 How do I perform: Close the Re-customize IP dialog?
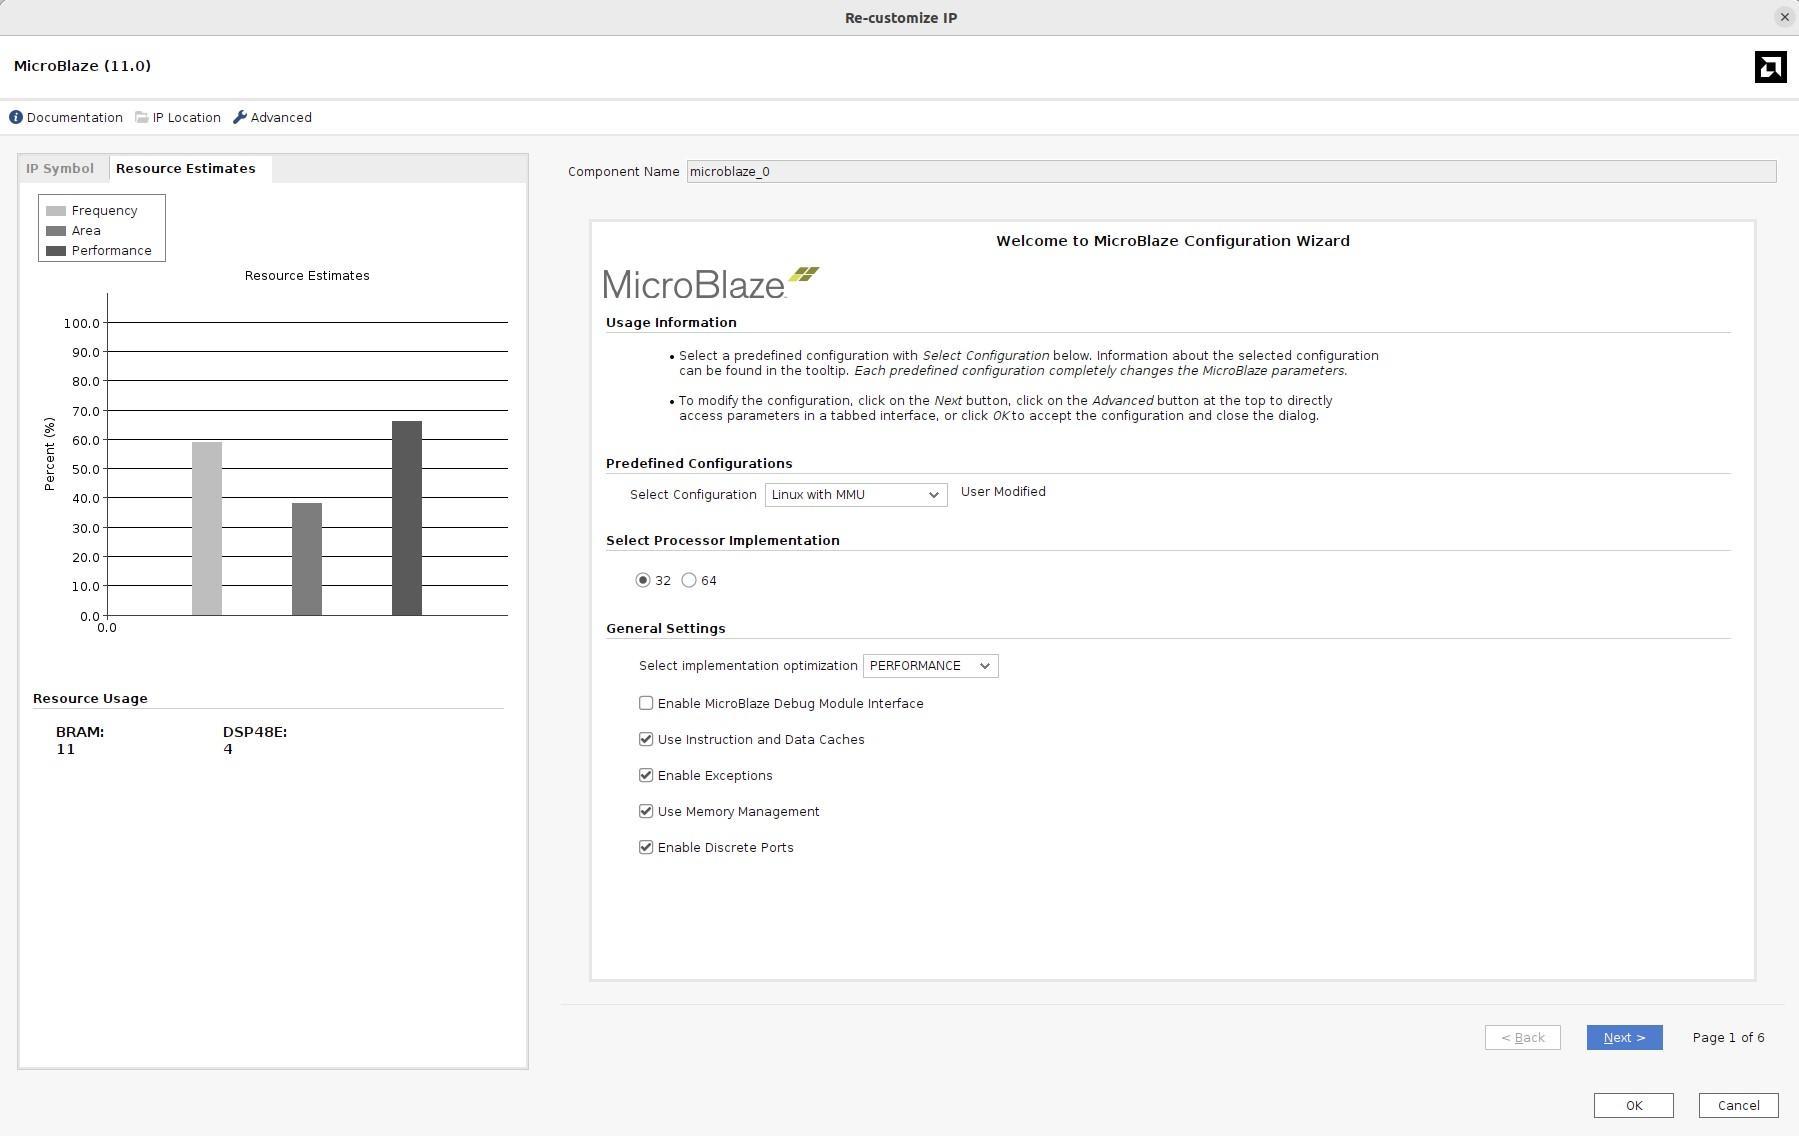tap(1784, 17)
